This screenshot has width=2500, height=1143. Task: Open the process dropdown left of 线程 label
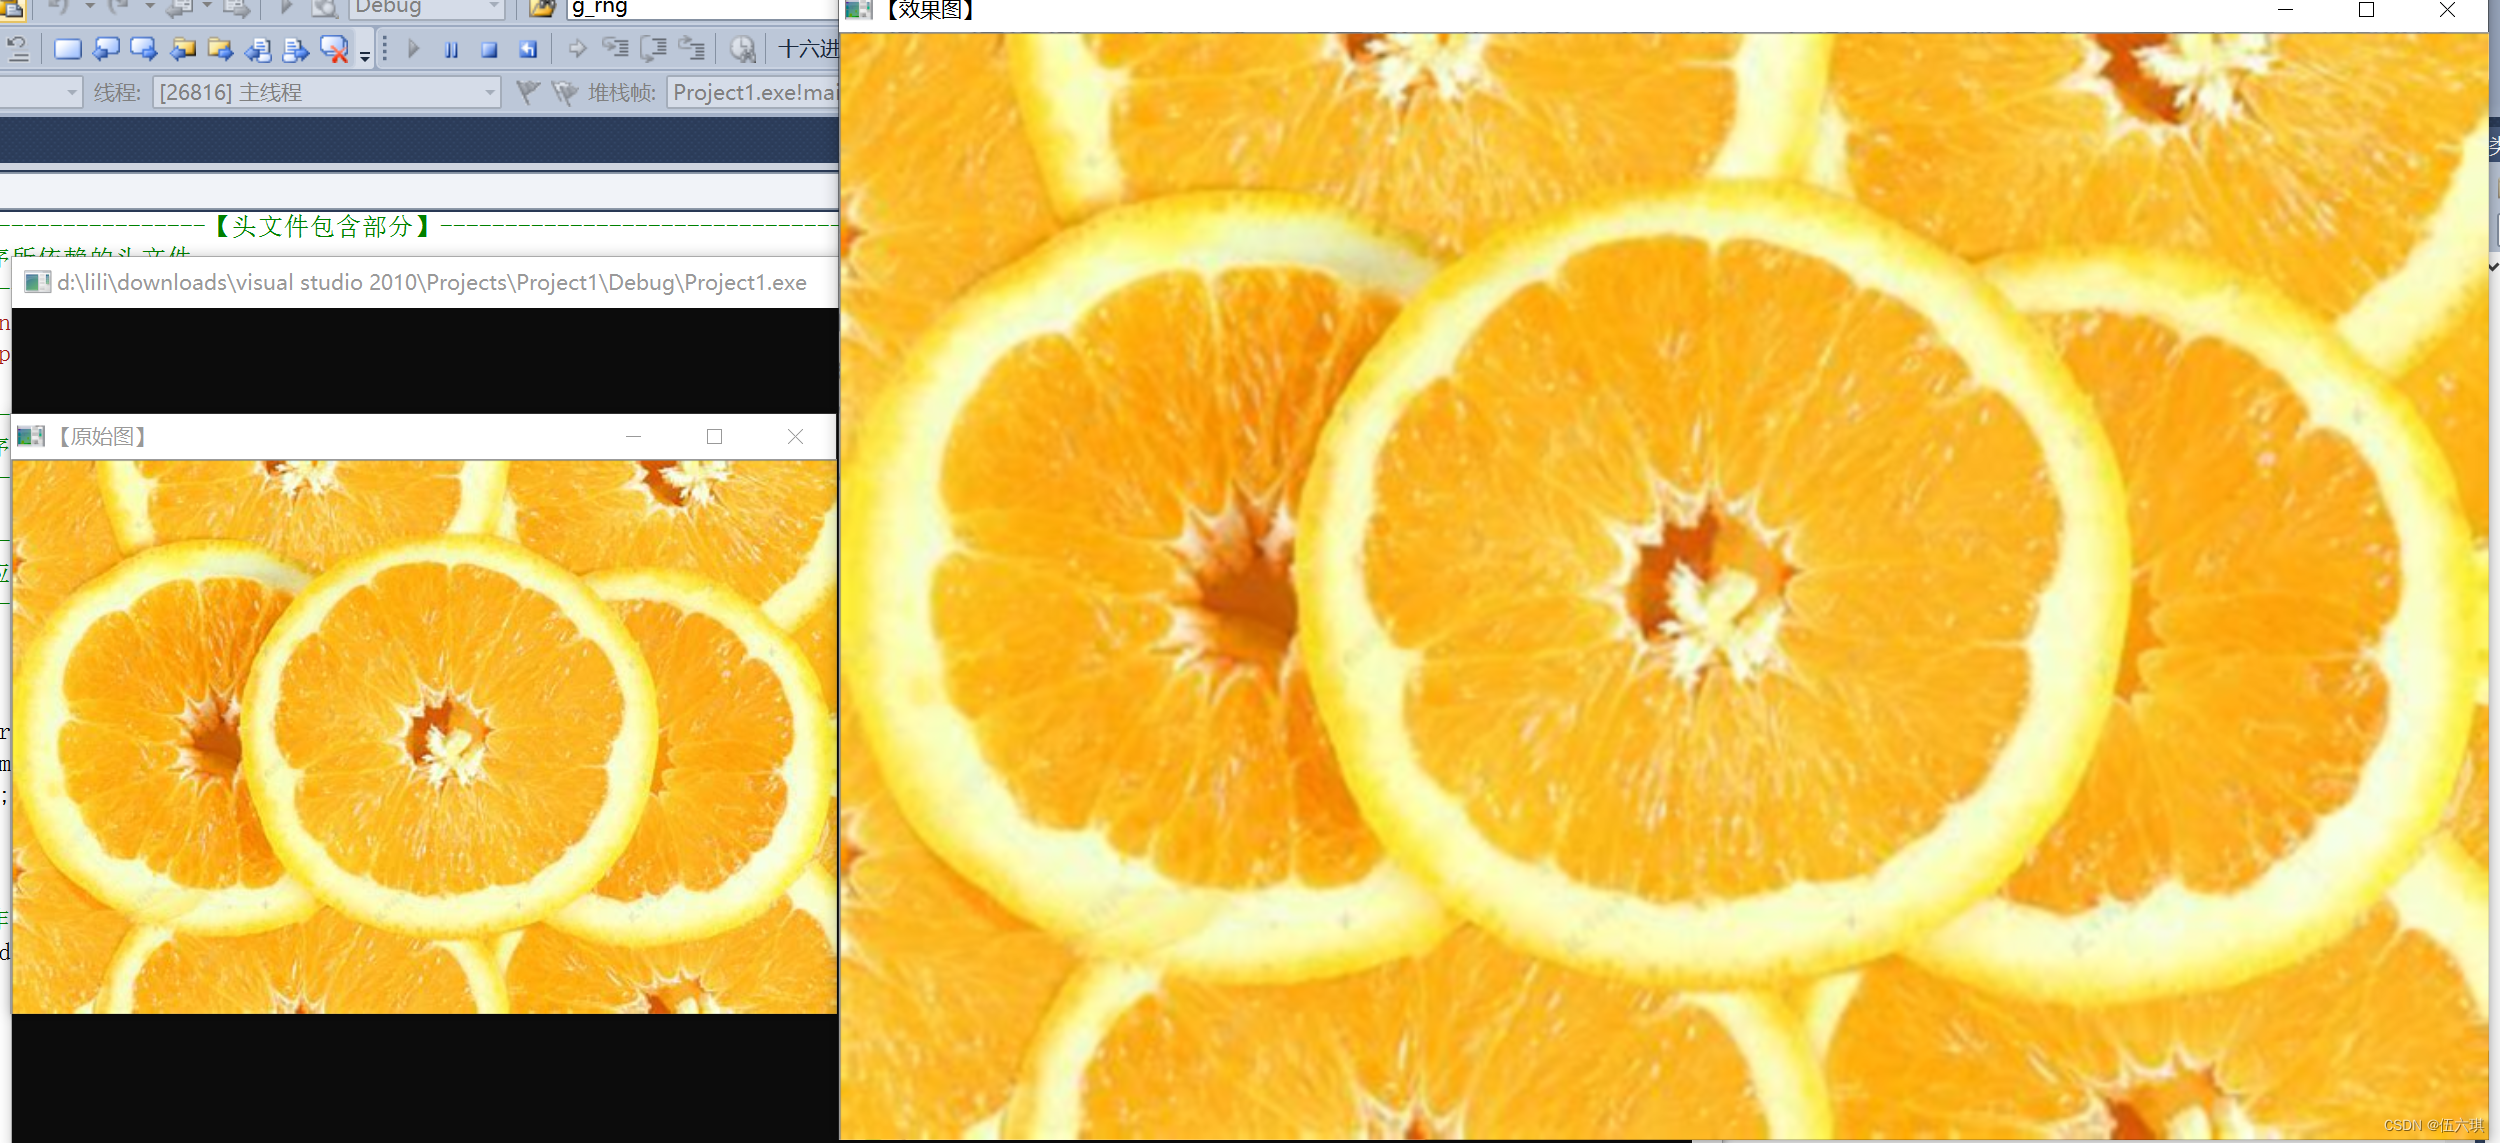click(x=40, y=93)
